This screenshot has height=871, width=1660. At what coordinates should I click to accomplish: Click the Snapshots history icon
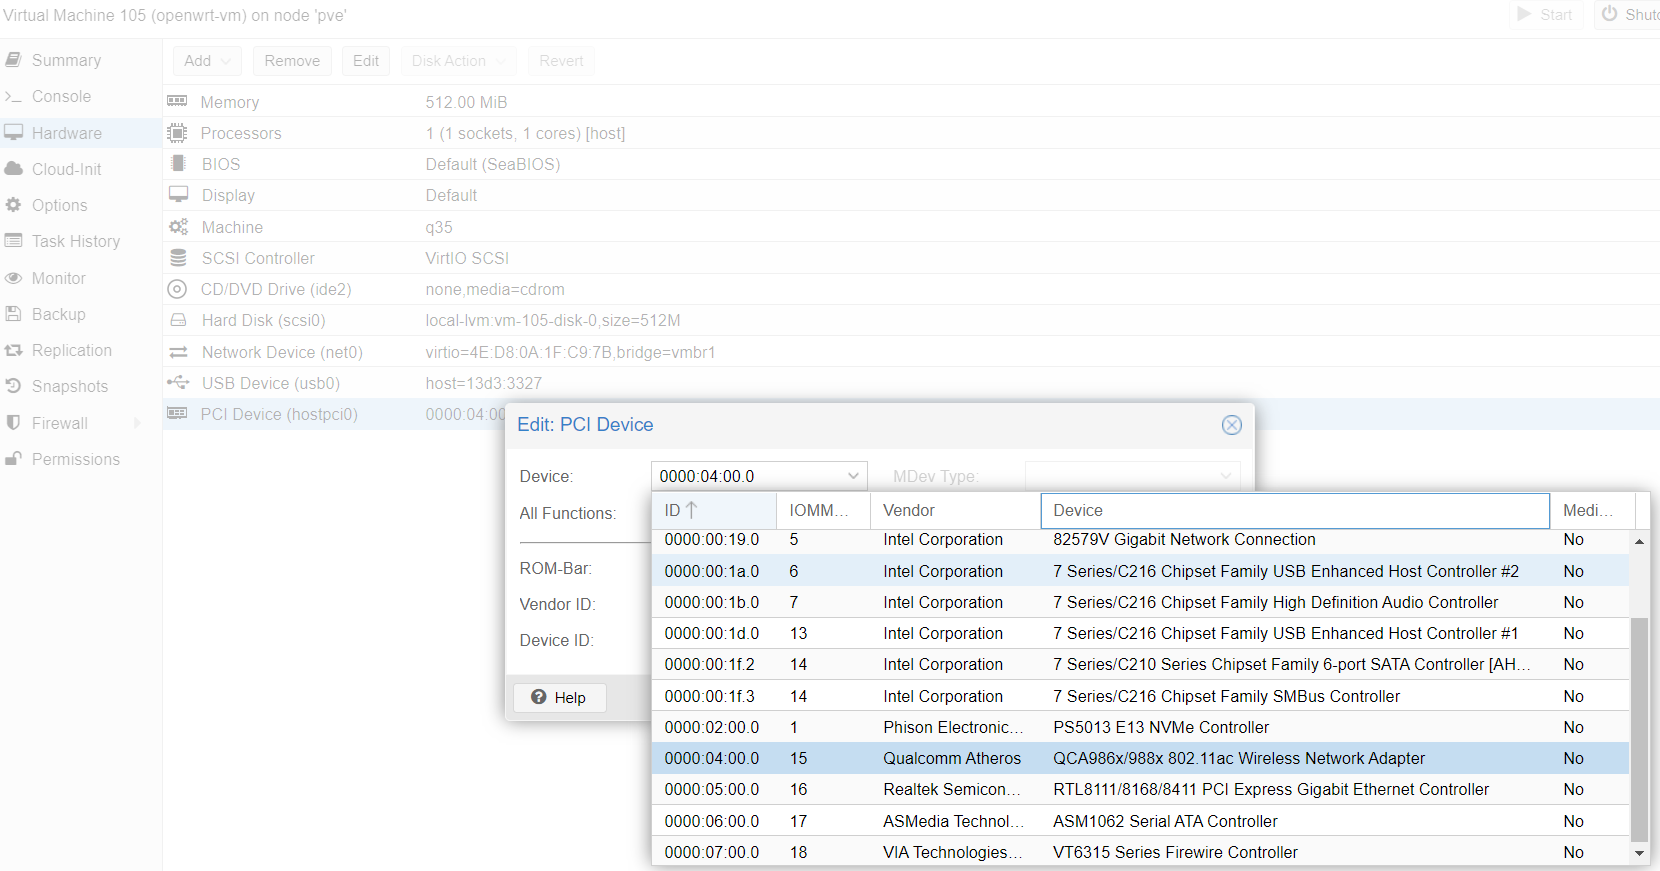click(13, 386)
